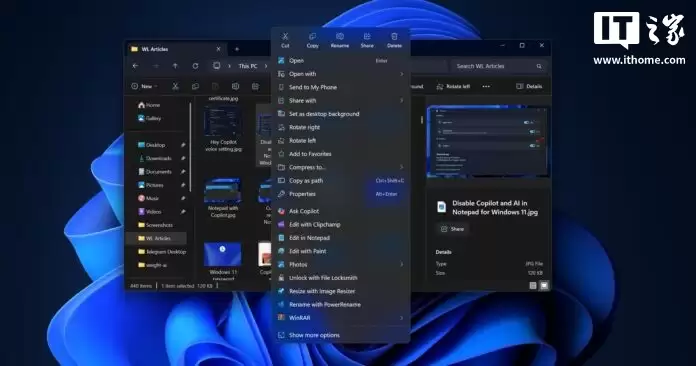Toggle the Details pane button

coord(529,87)
